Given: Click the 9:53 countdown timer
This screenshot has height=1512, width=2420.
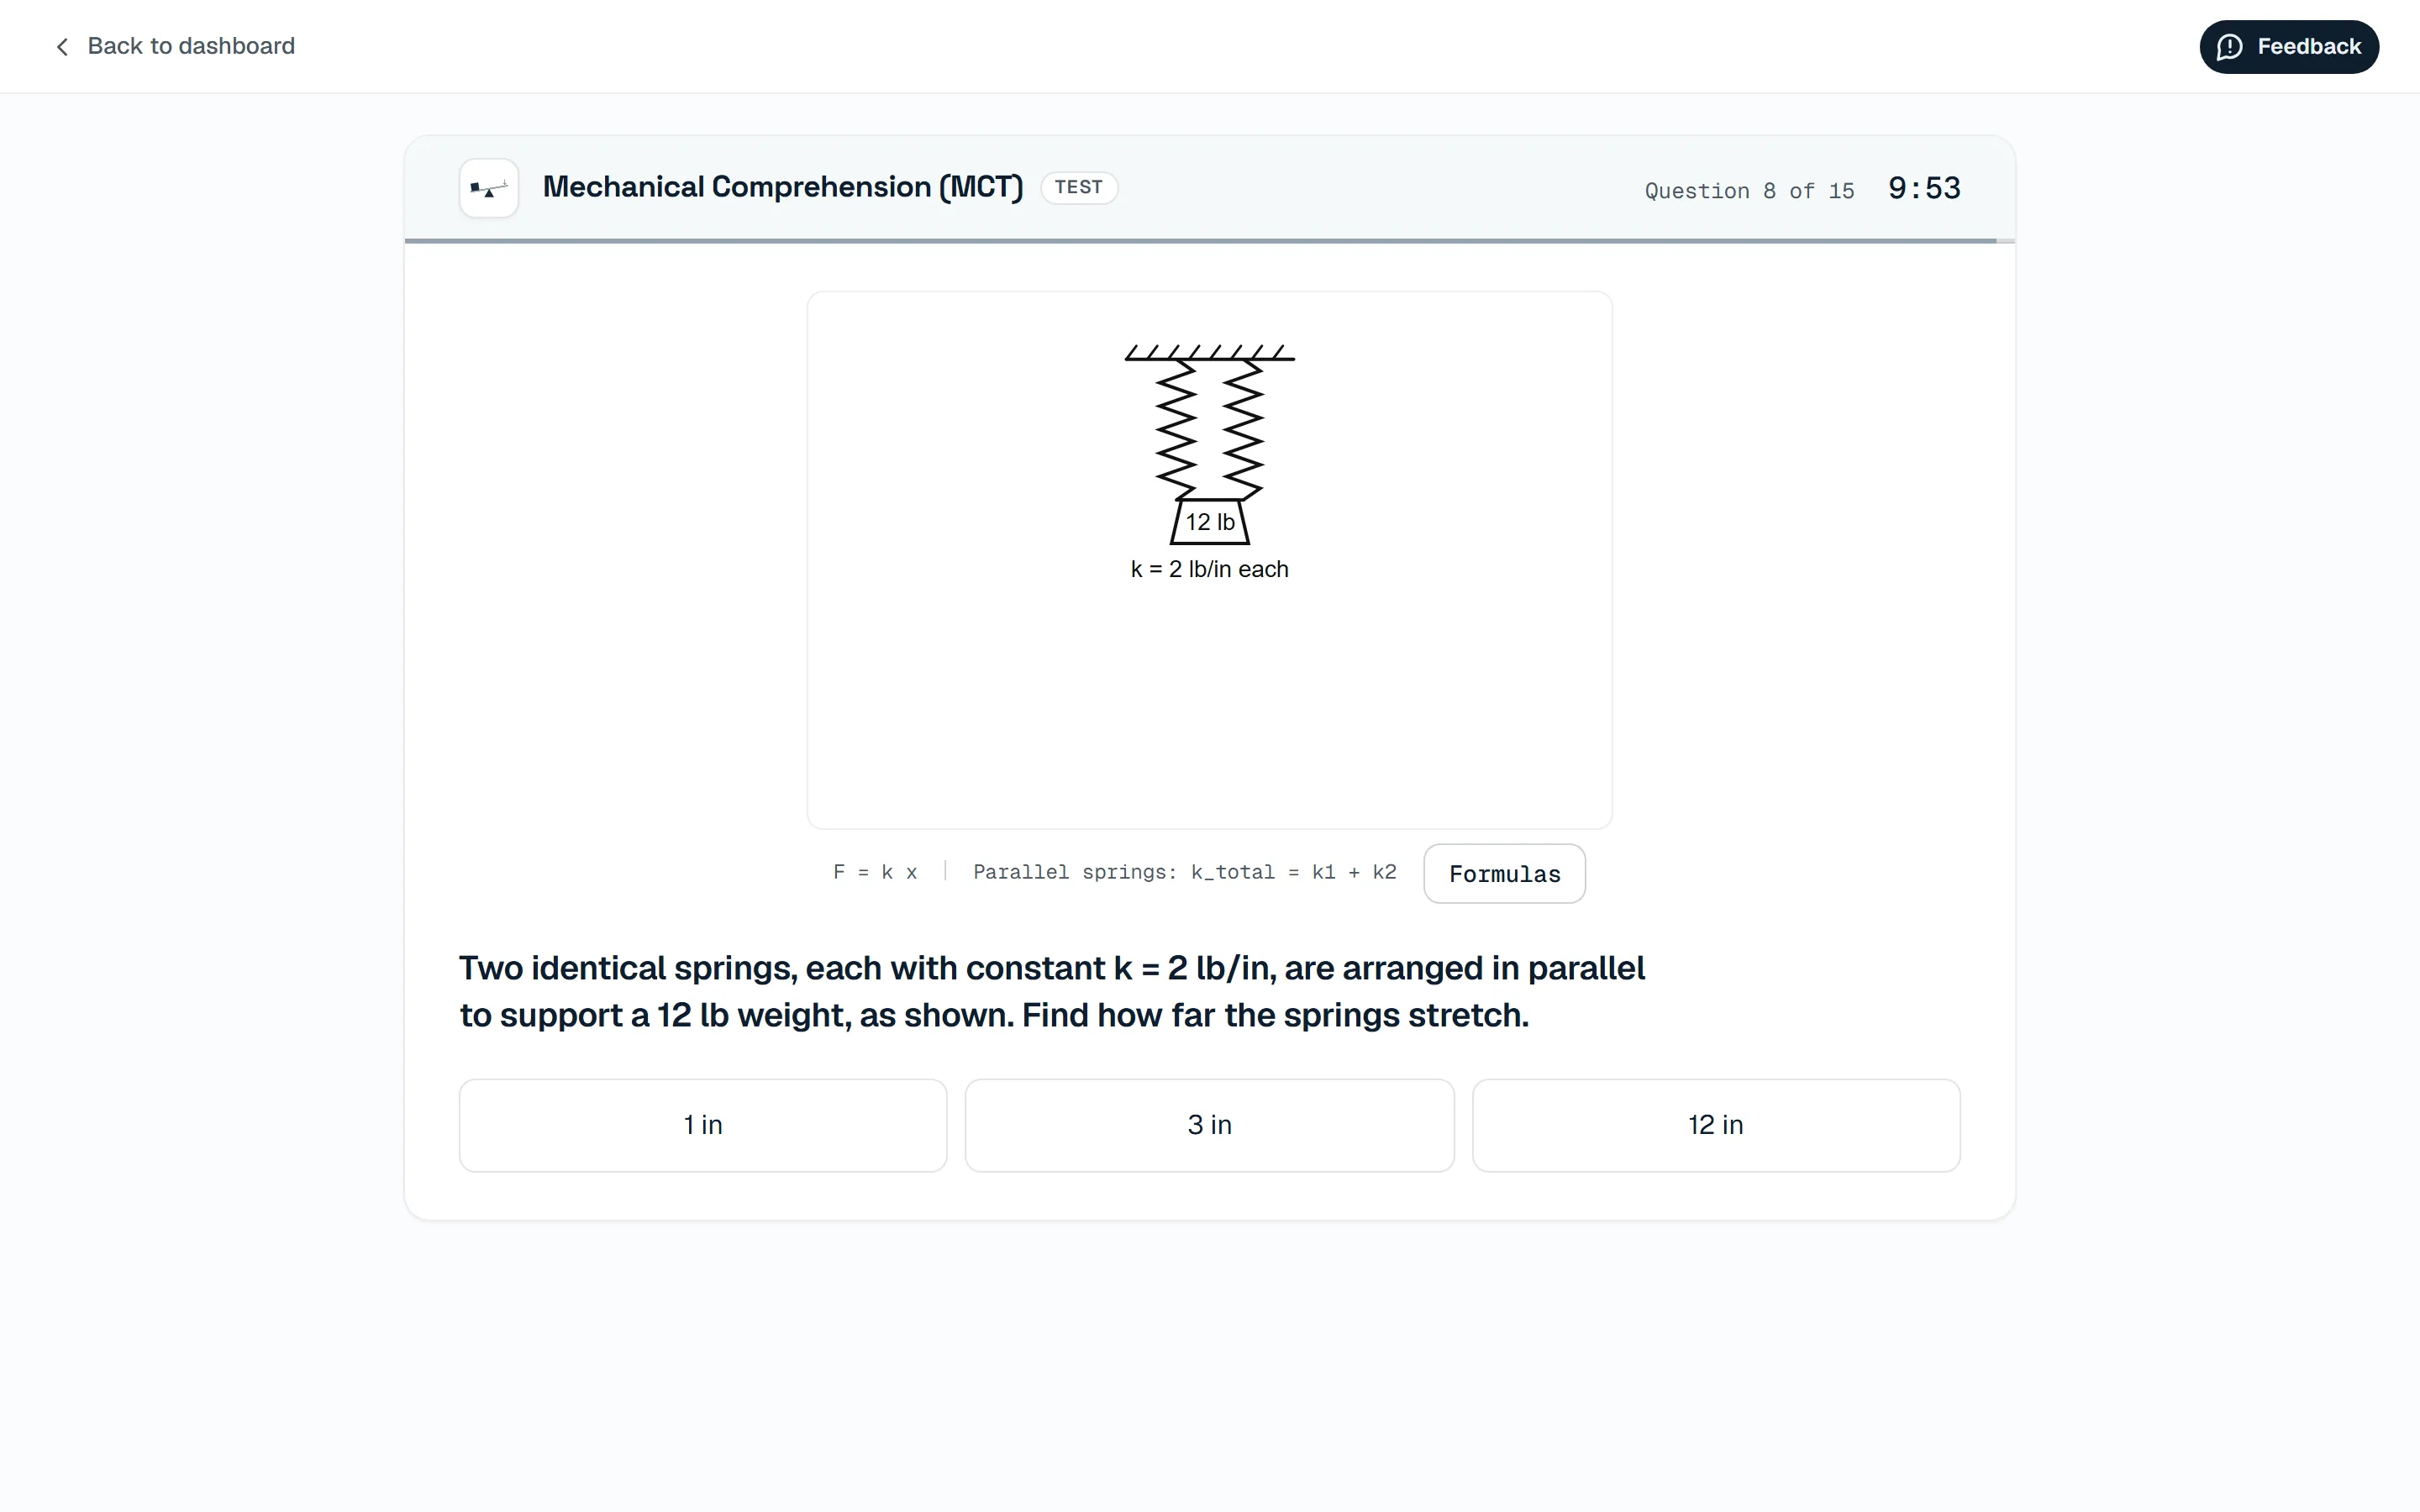Looking at the screenshot, I should tap(1923, 188).
